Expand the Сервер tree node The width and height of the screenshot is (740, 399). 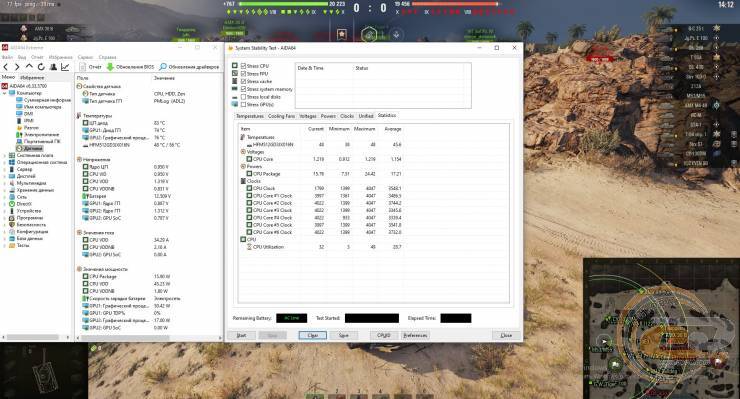click(5, 169)
